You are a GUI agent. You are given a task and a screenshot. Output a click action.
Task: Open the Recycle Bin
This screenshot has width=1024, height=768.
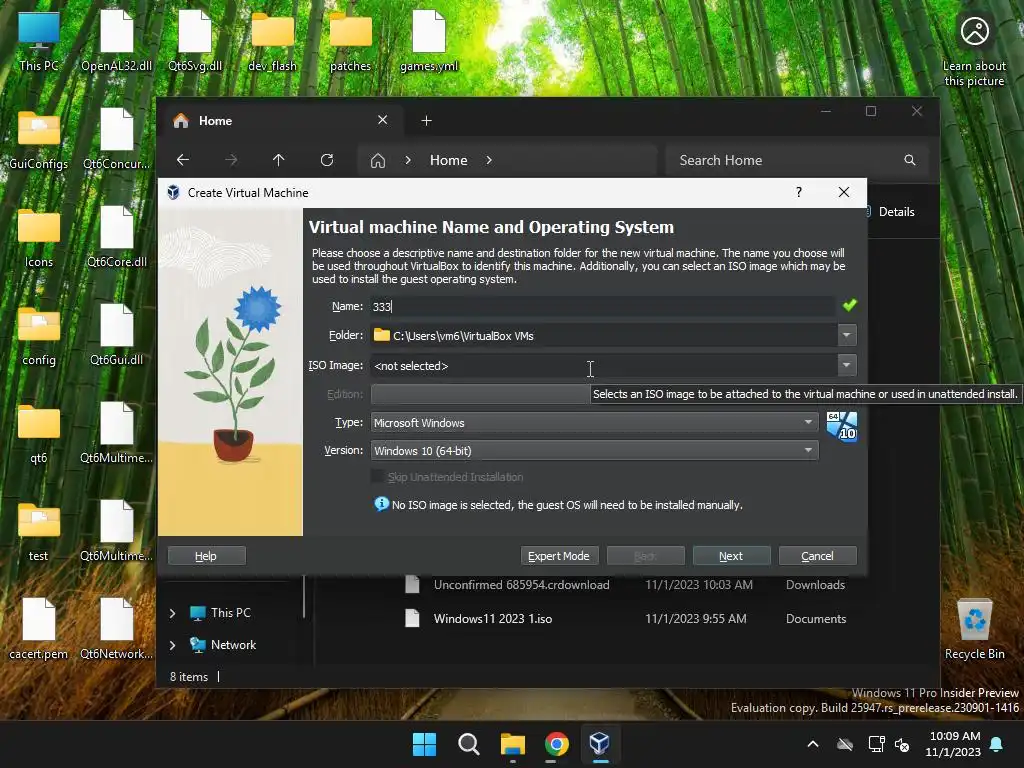[974, 629]
